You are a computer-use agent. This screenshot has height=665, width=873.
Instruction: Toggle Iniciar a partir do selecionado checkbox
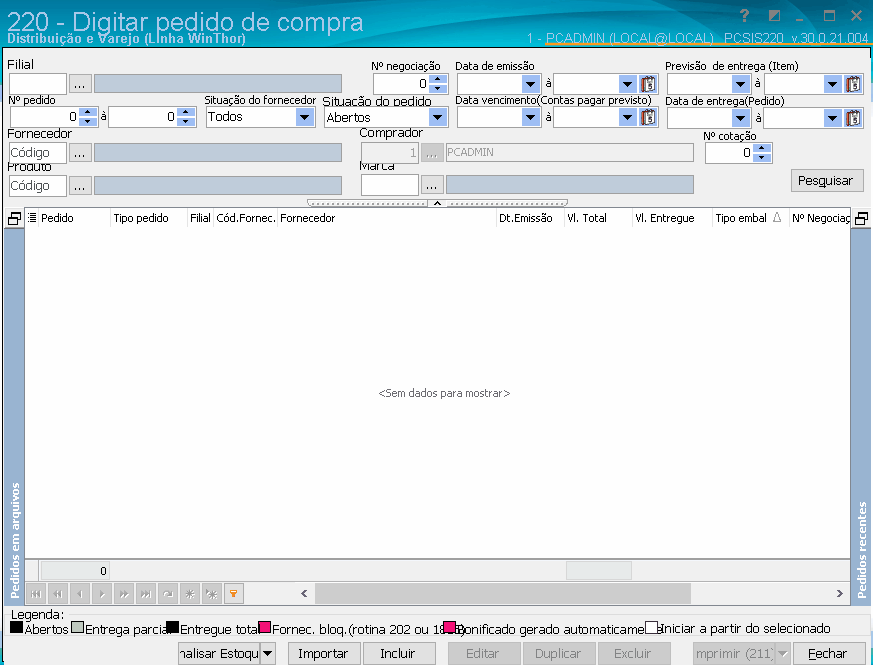coord(651,628)
